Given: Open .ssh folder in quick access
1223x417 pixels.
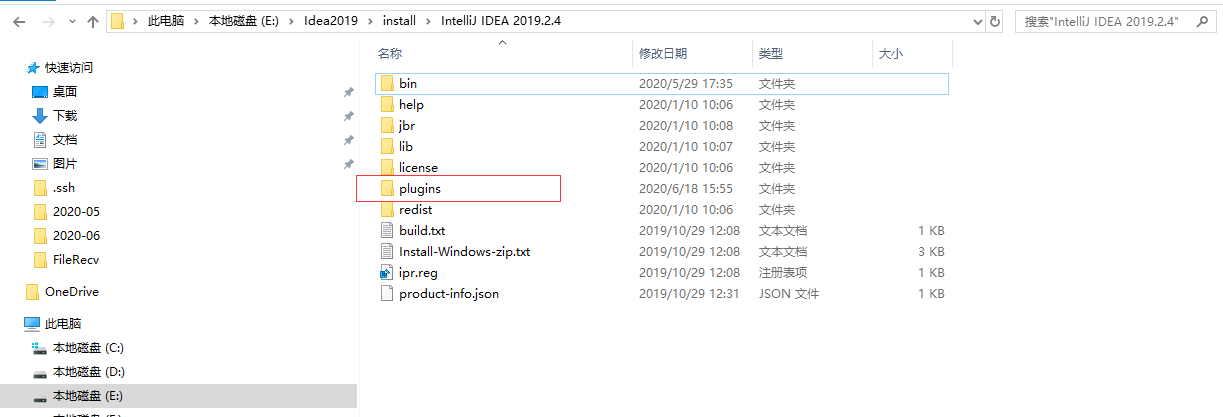Looking at the screenshot, I should tap(64, 187).
